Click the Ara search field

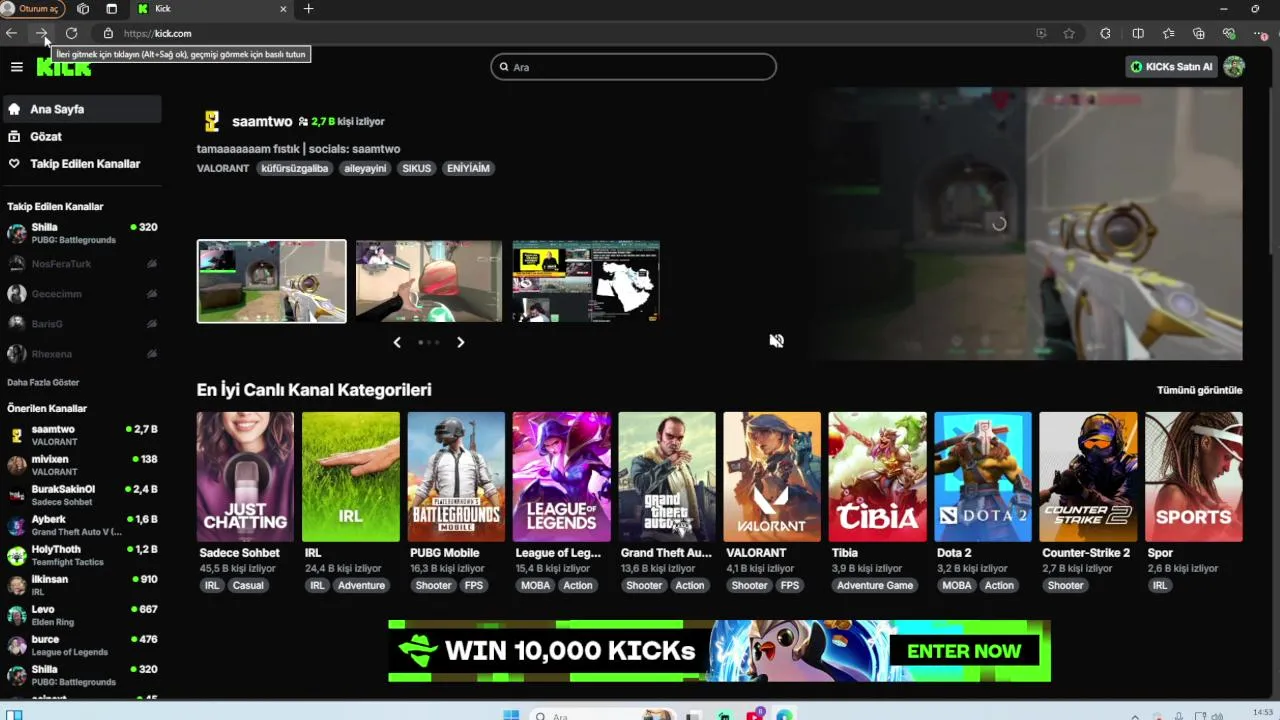click(633, 67)
